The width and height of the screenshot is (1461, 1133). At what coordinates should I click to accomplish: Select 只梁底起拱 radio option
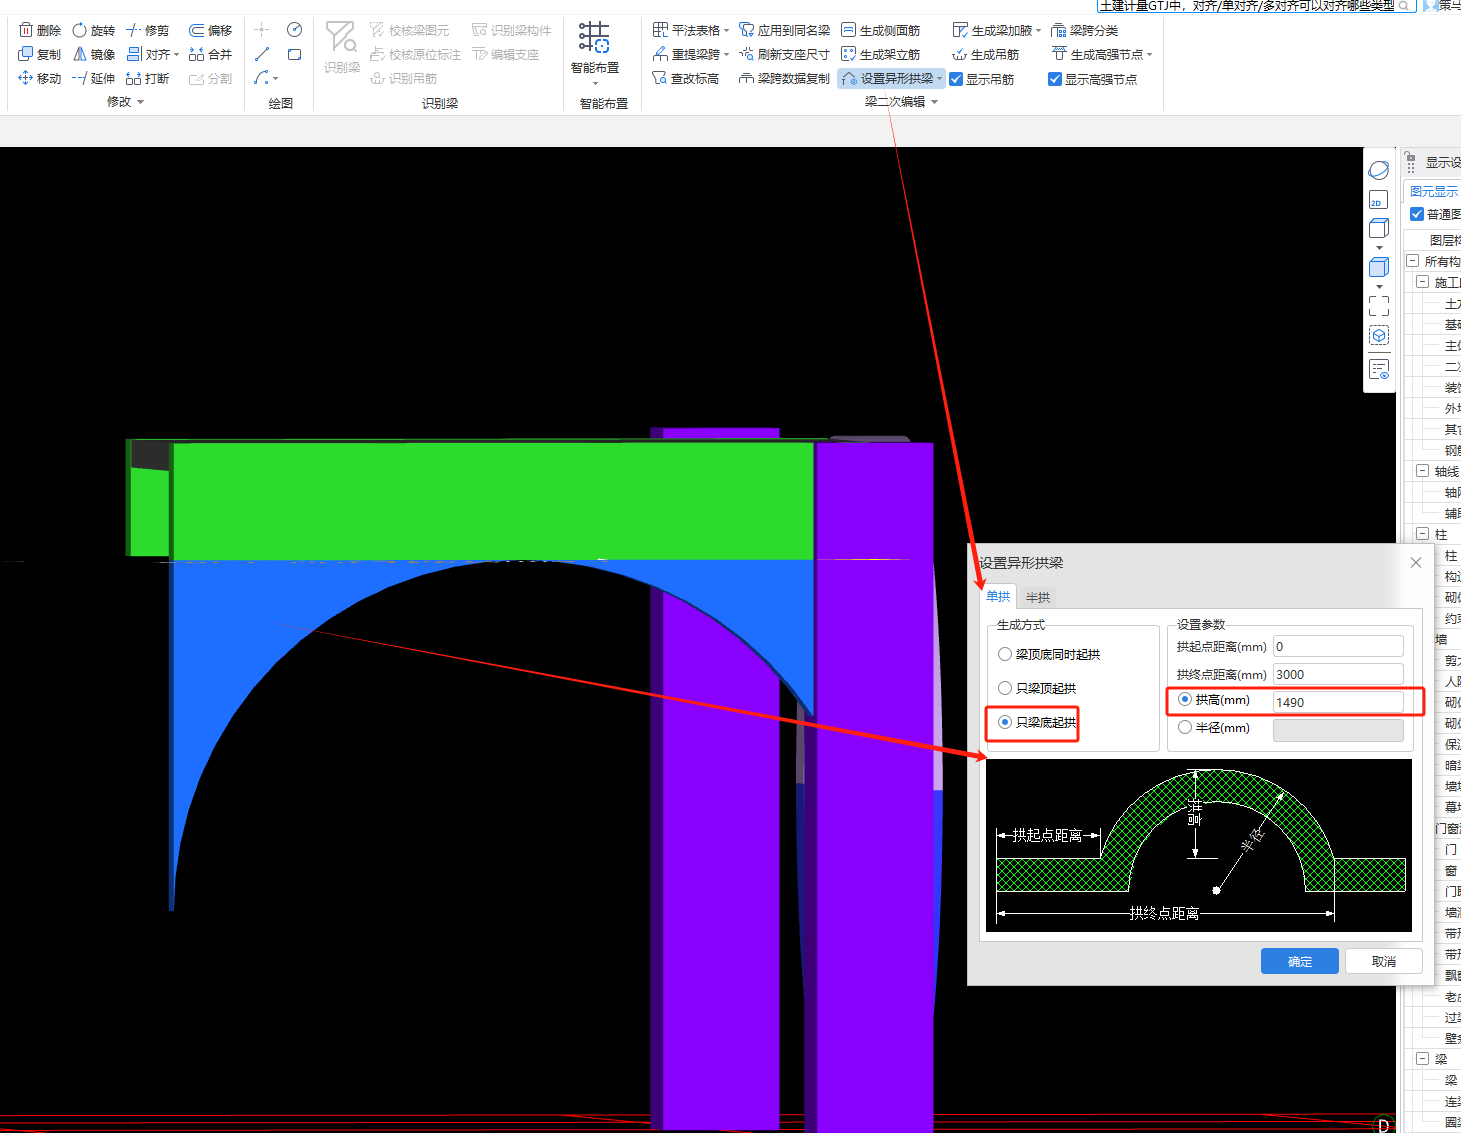point(1005,722)
